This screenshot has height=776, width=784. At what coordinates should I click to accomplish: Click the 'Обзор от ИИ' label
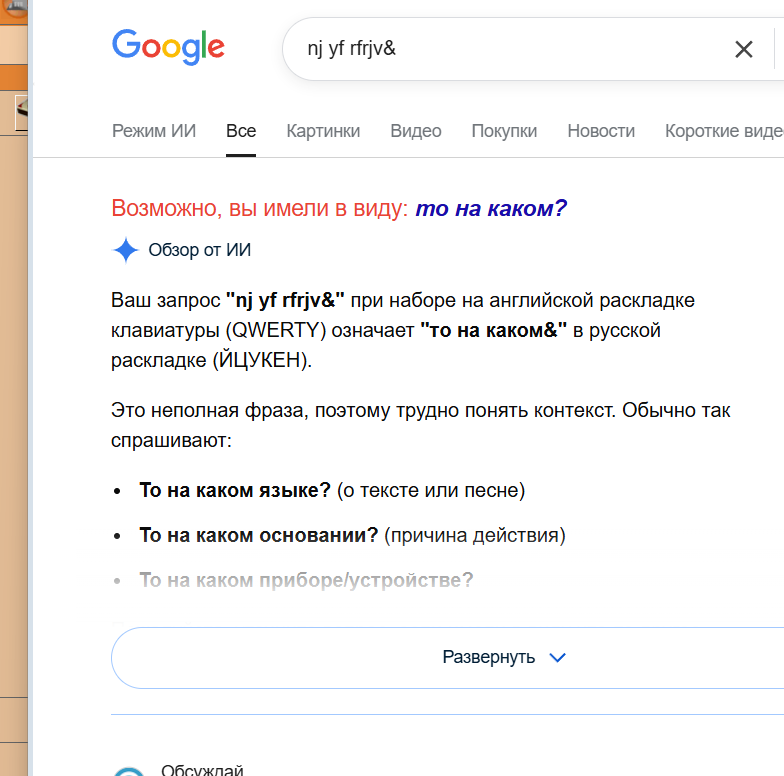pyautogui.click(x=200, y=250)
